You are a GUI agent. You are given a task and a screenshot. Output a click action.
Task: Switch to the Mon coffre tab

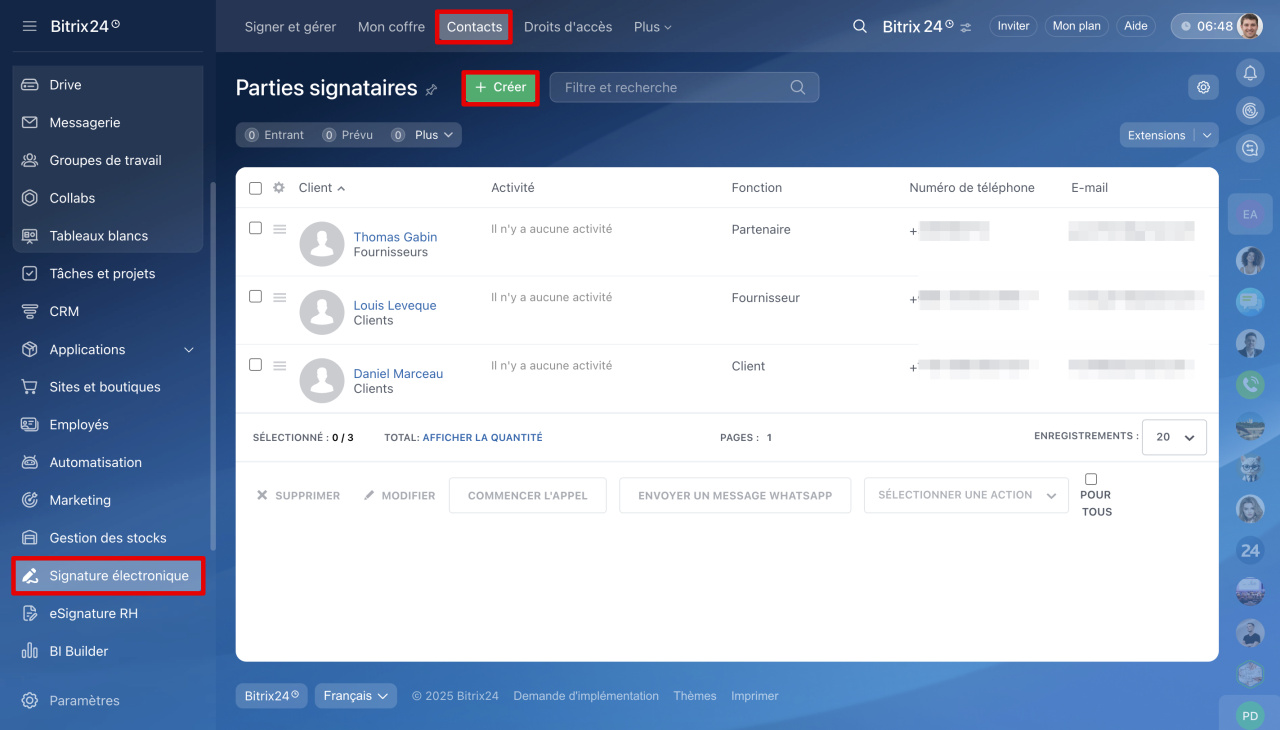391,27
